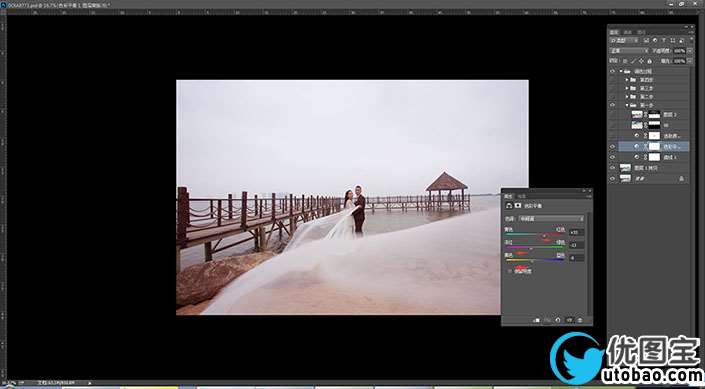Enable the 保留明度 checkbox
705x389 pixels.
click(509, 271)
